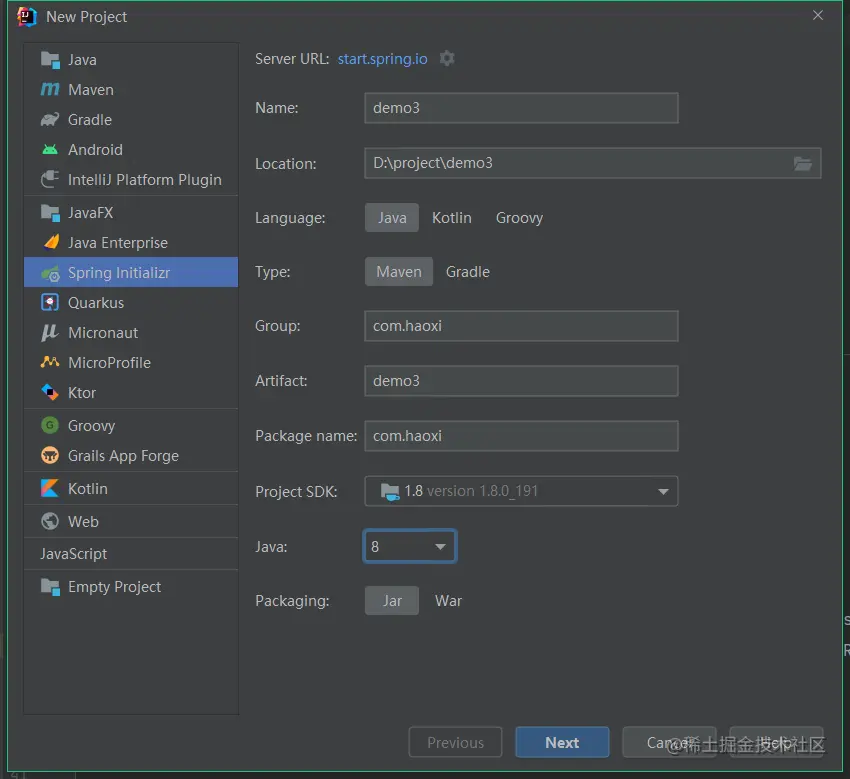Click the Empty Project folder icon
The width and height of the screenshot is (850, 779).
coord(50,587)
